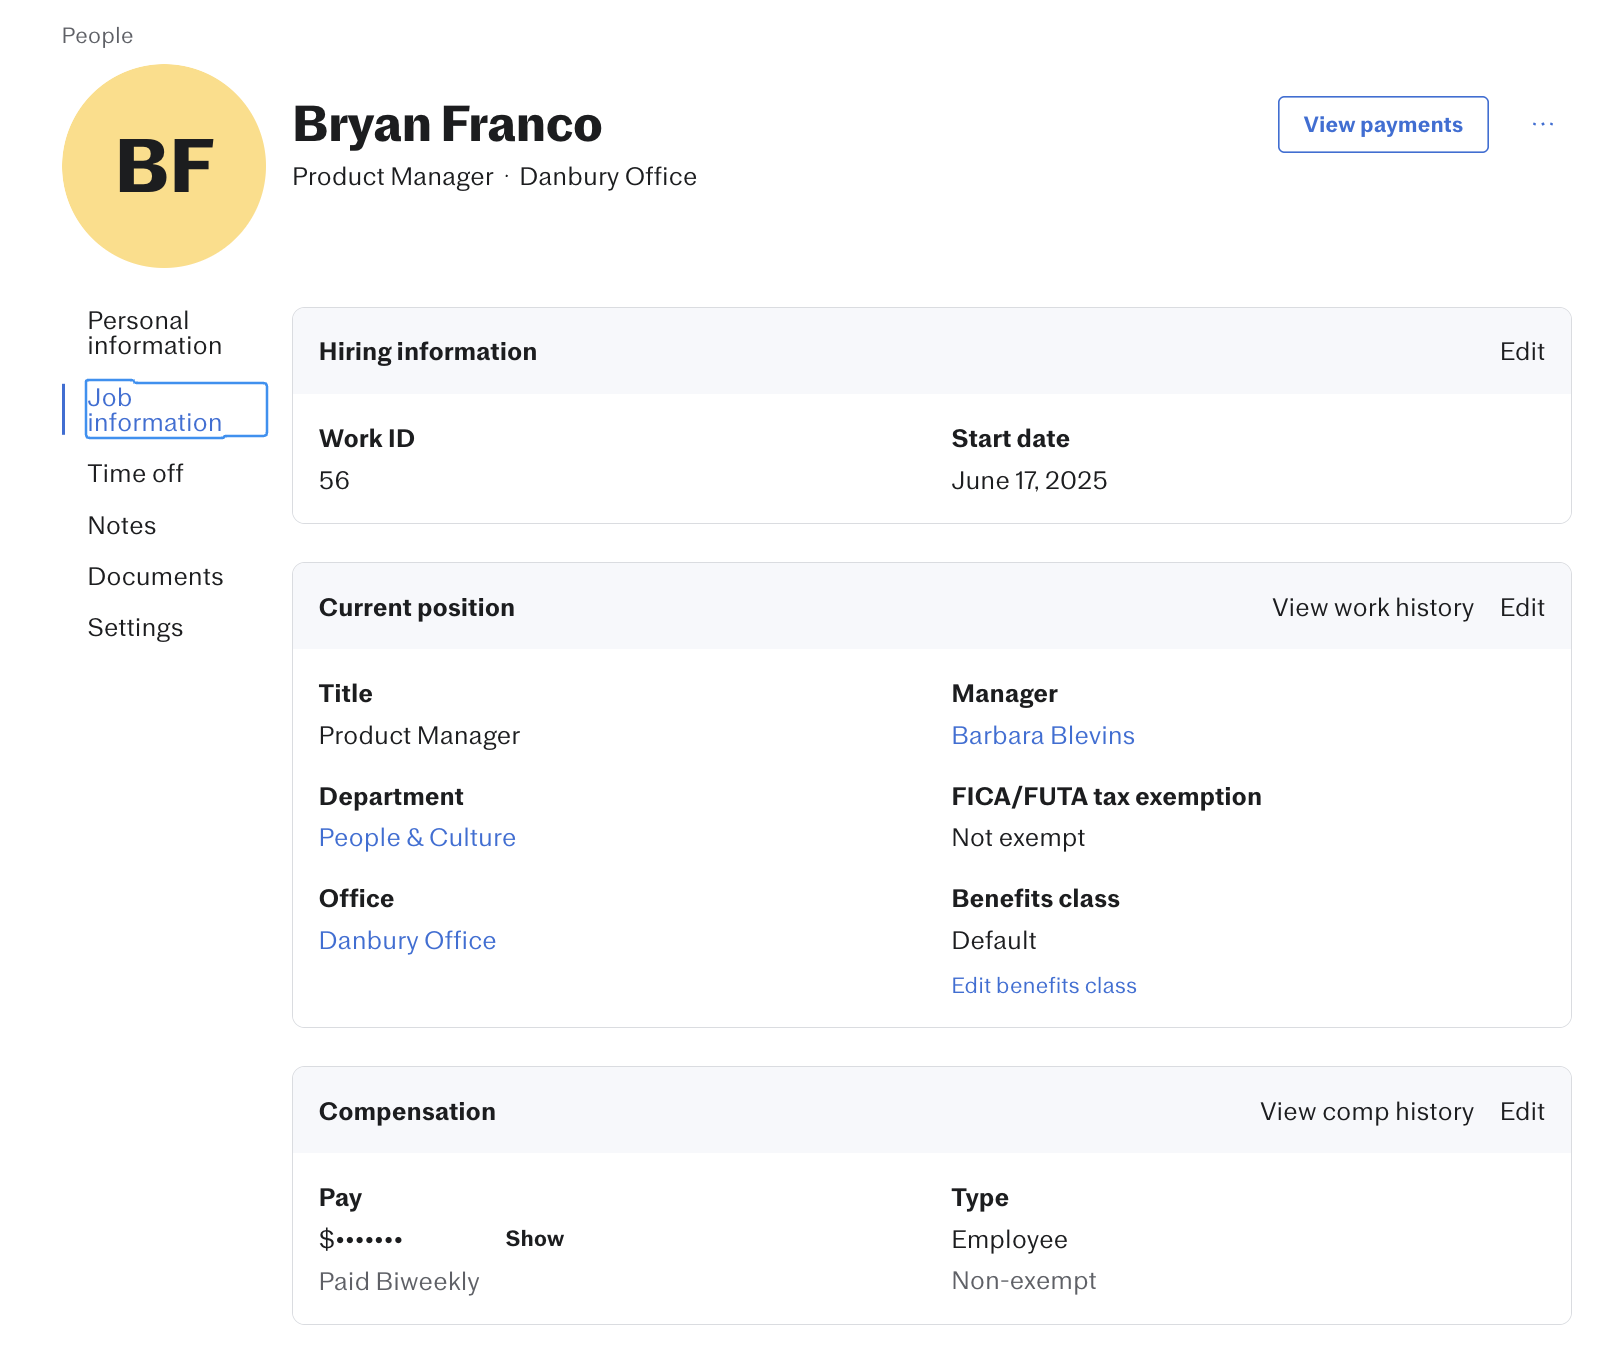Open Danbury Office link
The image size is (1612, 1352).
[407, 940]
